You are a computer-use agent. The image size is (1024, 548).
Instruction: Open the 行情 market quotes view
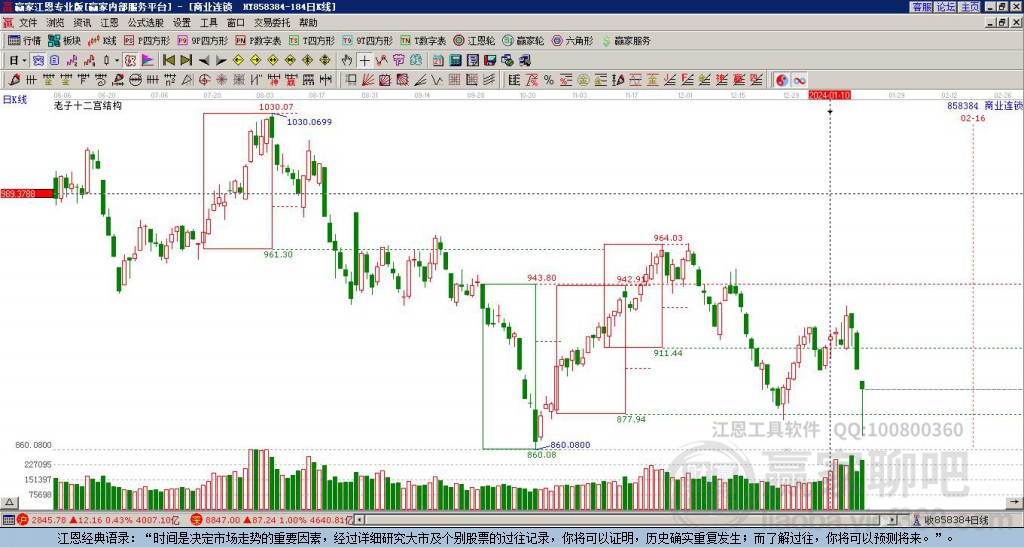(24, 40)
